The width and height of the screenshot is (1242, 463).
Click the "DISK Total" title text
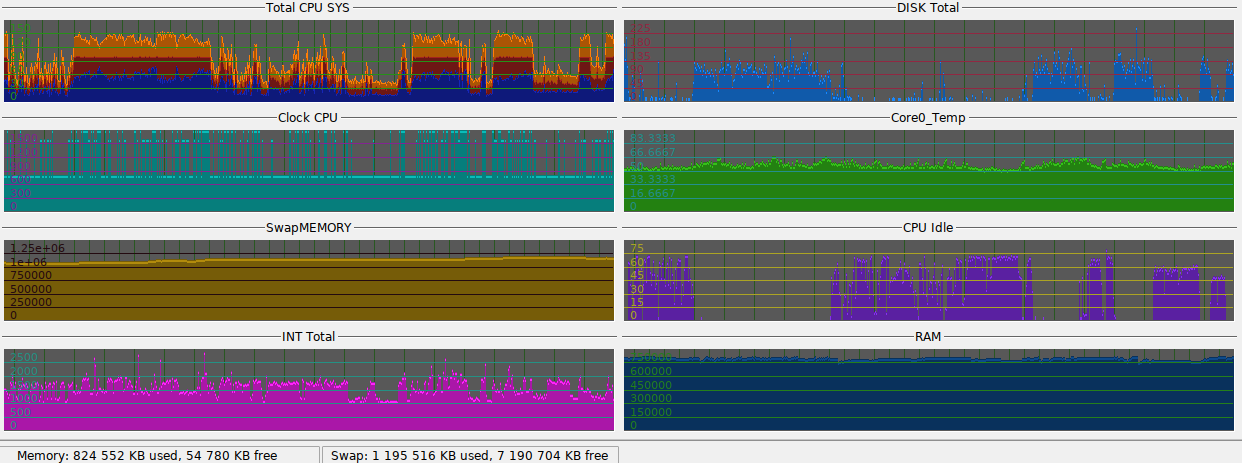[927, 8]
